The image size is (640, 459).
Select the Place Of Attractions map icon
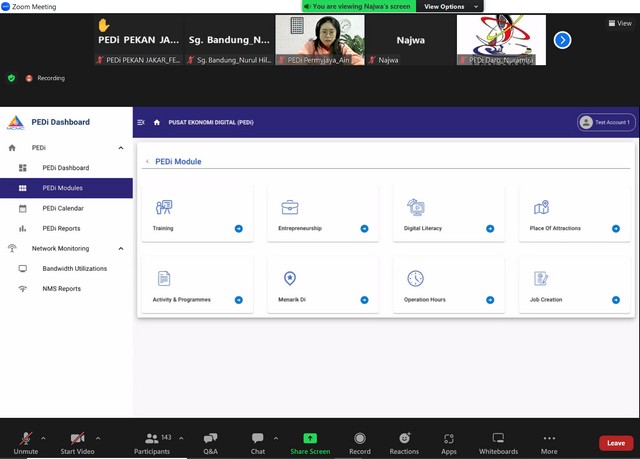[541, 207]
